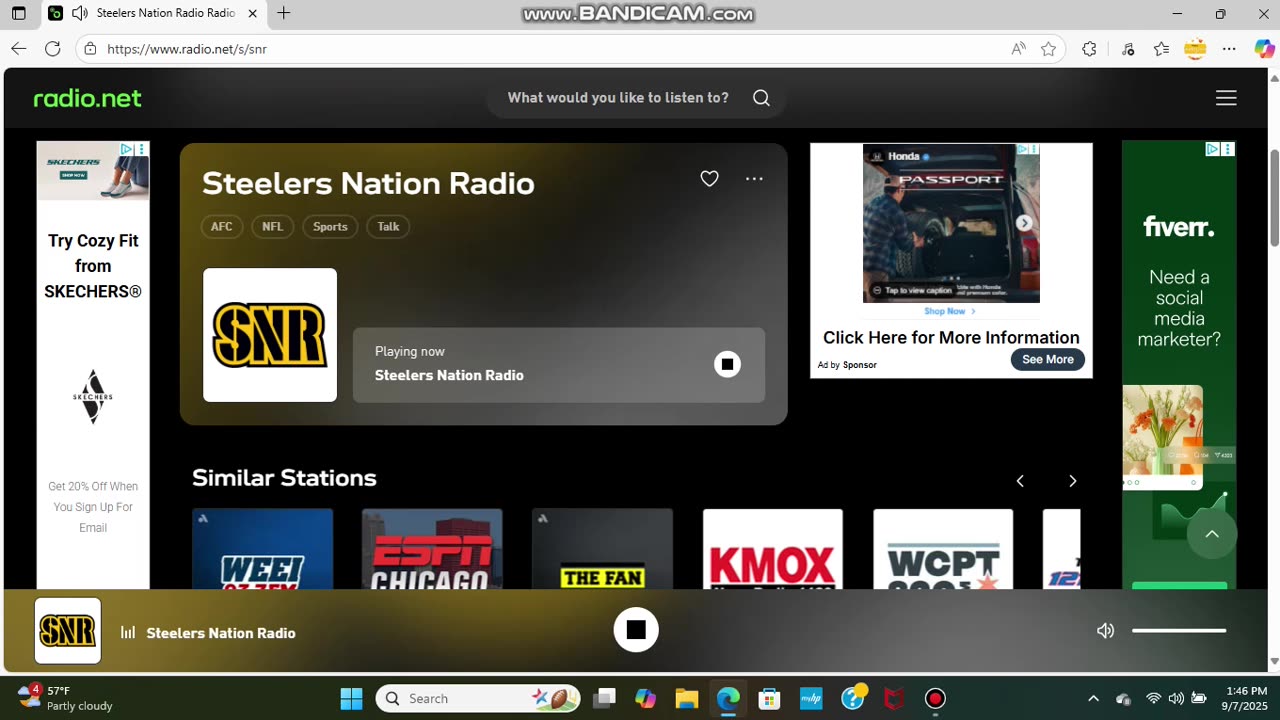Show previous similar stations
Image resolution: width=1280 pixels, height=720 pixels.
1020,481
